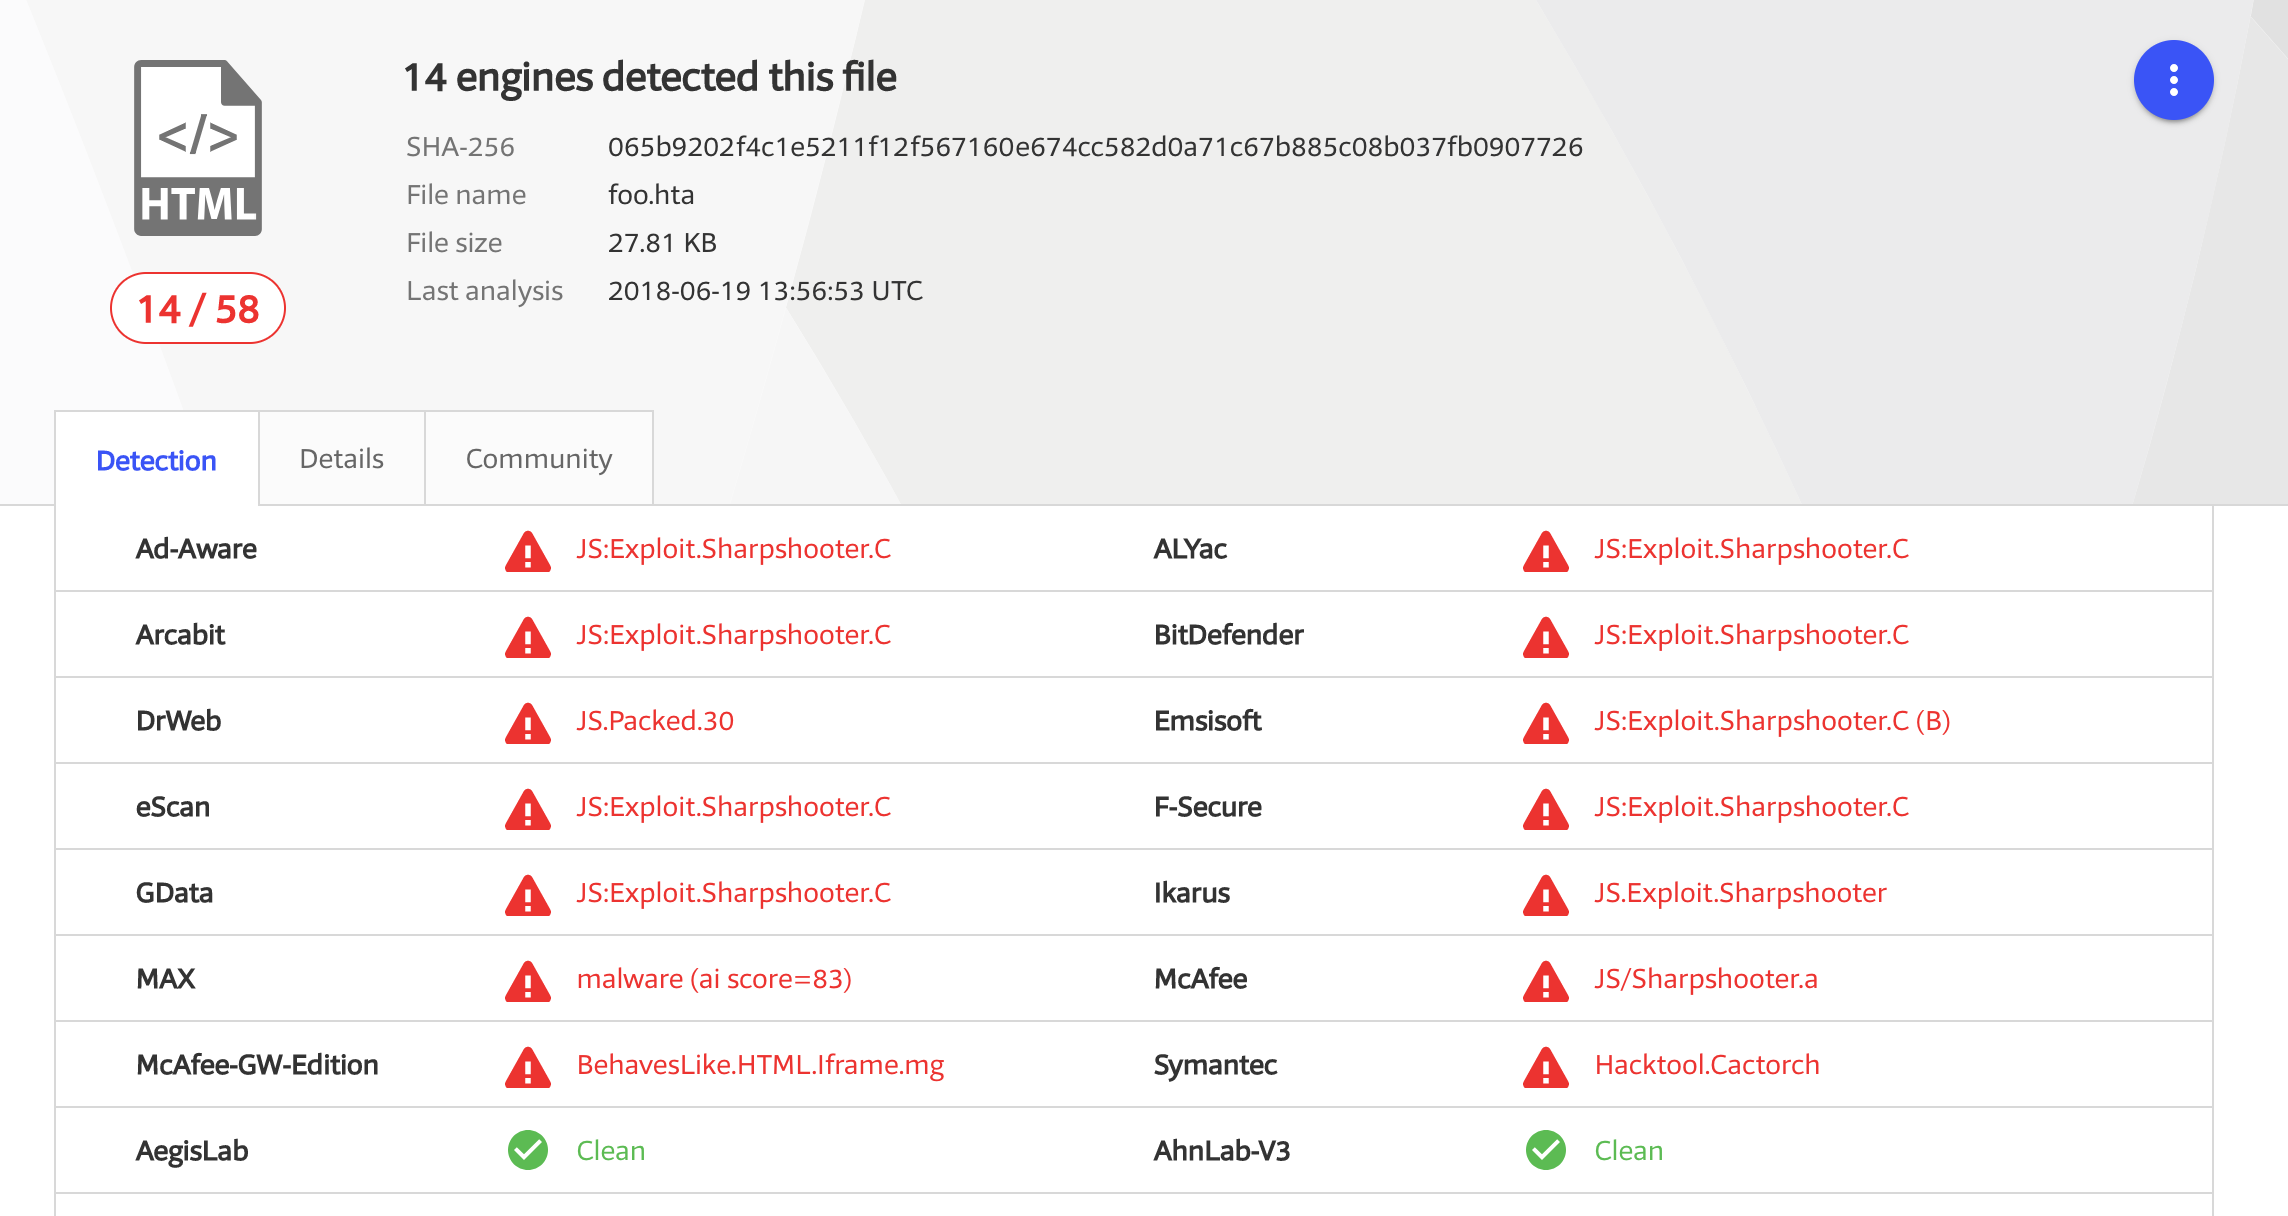
Task: Click the warning icon beside Arcabit result
Action: pos(528,637)
